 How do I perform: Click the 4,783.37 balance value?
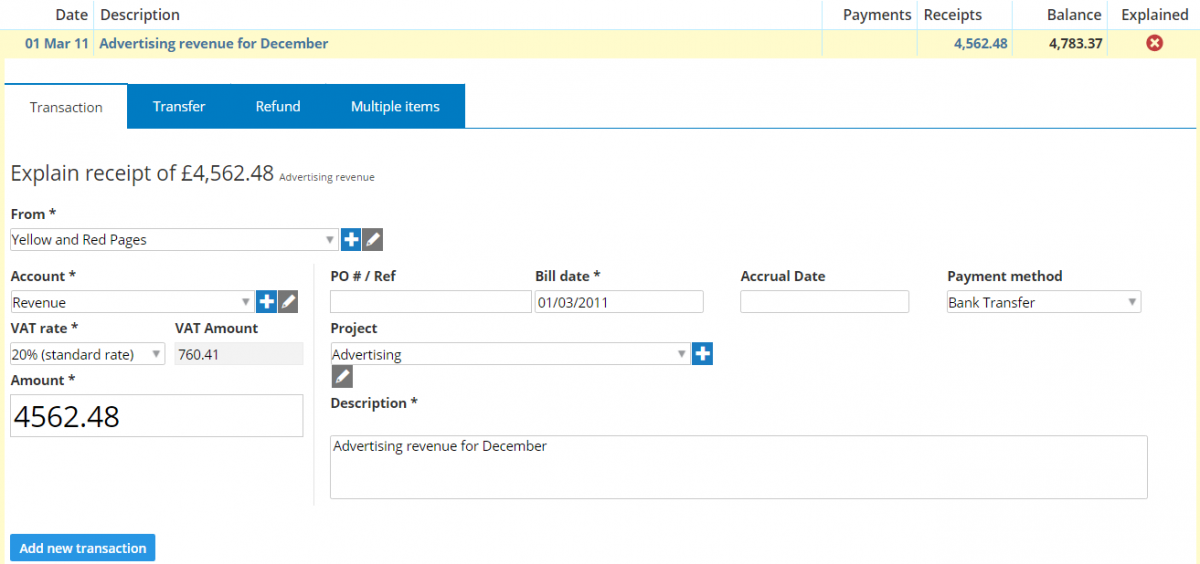point(1076,43)
